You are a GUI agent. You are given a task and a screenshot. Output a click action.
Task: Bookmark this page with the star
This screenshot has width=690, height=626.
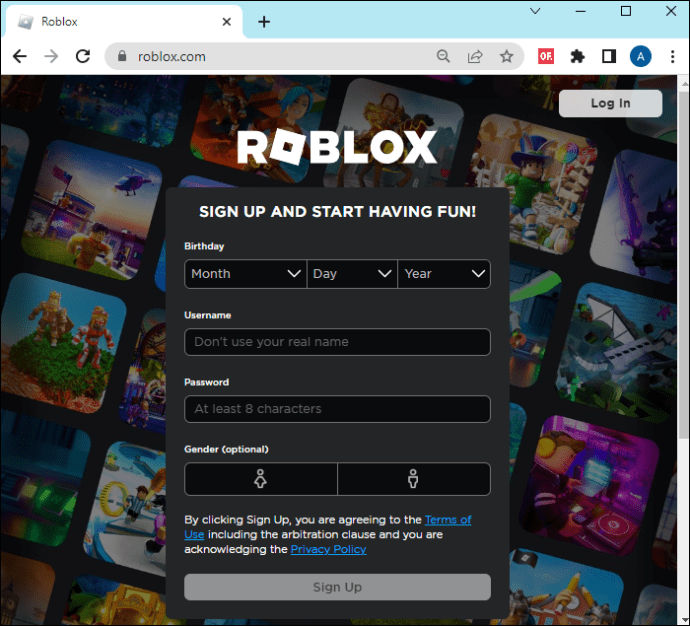(x=506, y=56)
